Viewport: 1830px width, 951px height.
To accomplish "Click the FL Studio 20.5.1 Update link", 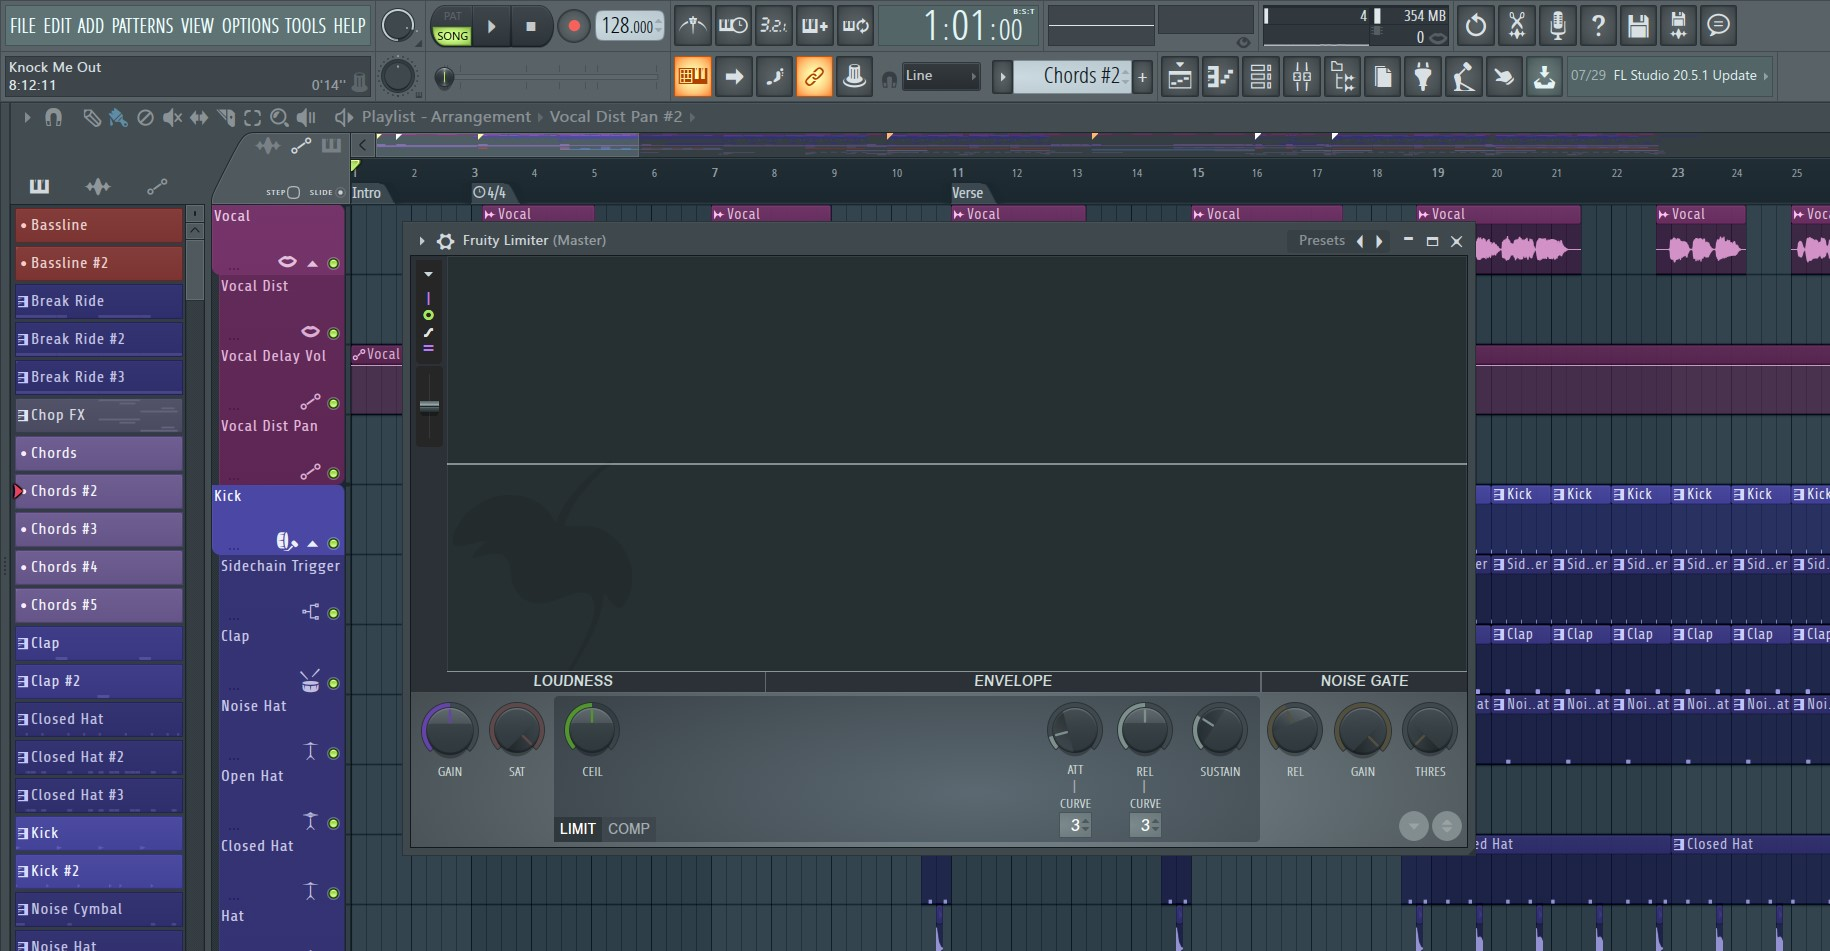I will tap(1683, 75).
